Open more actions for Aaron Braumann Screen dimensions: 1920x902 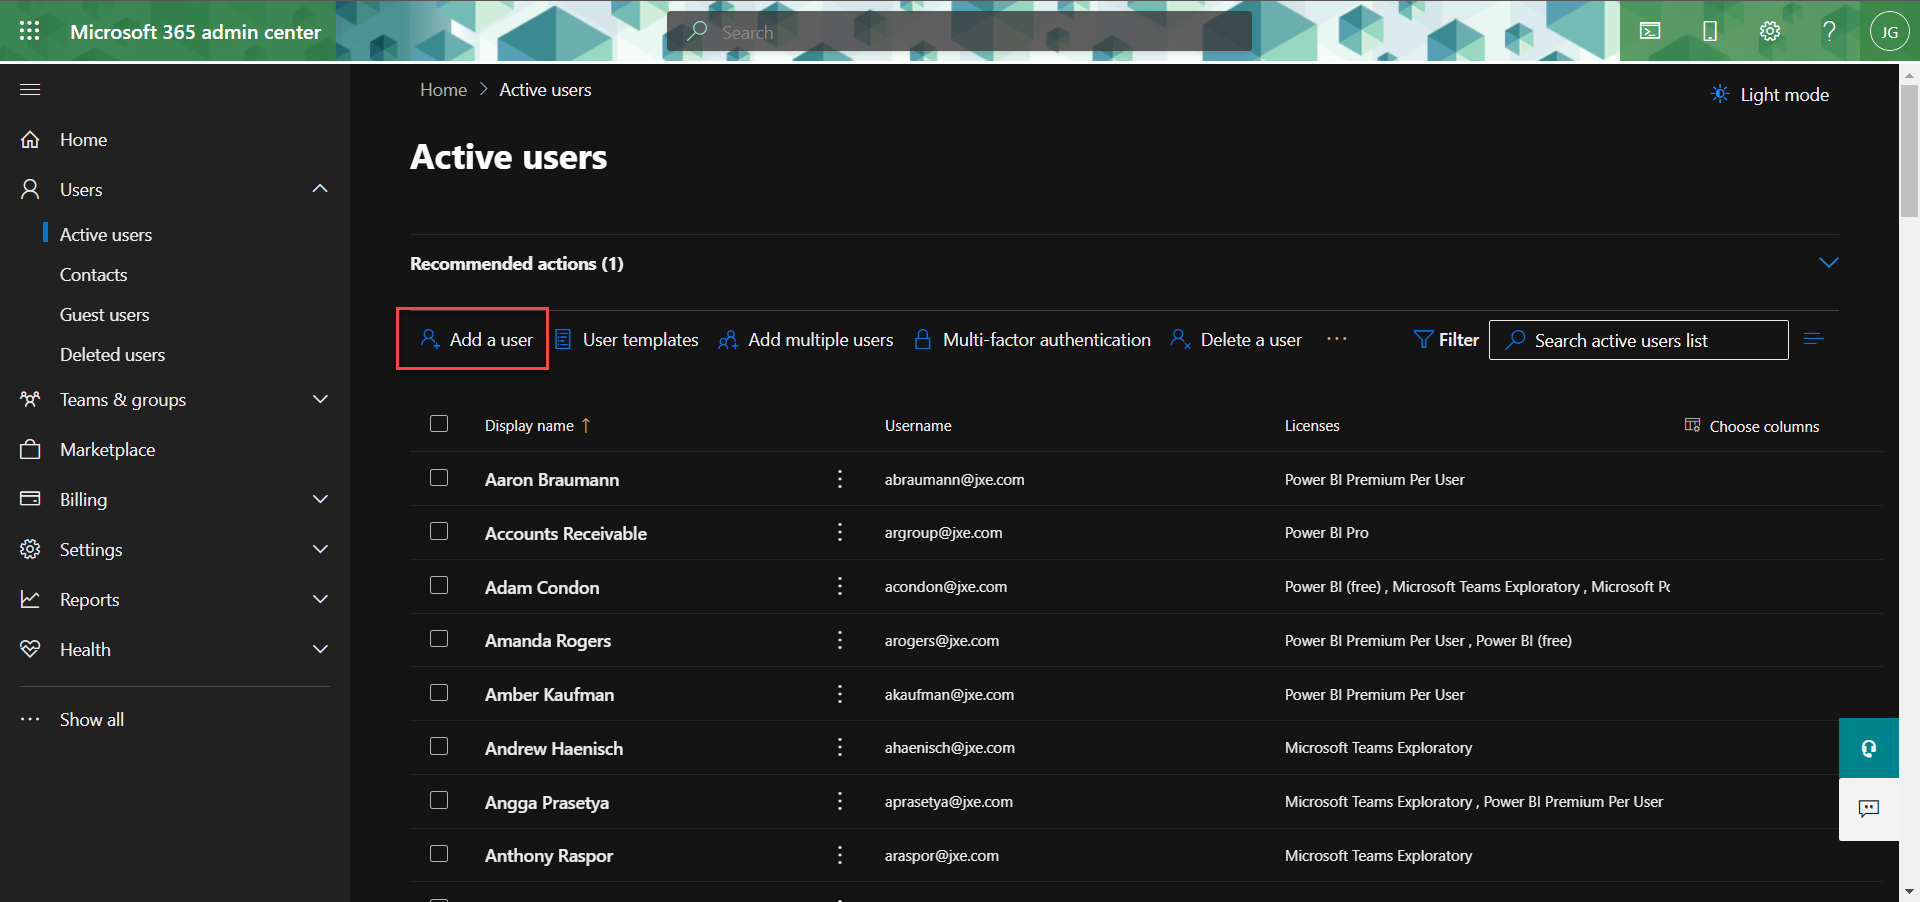click(x=840, y=479)
